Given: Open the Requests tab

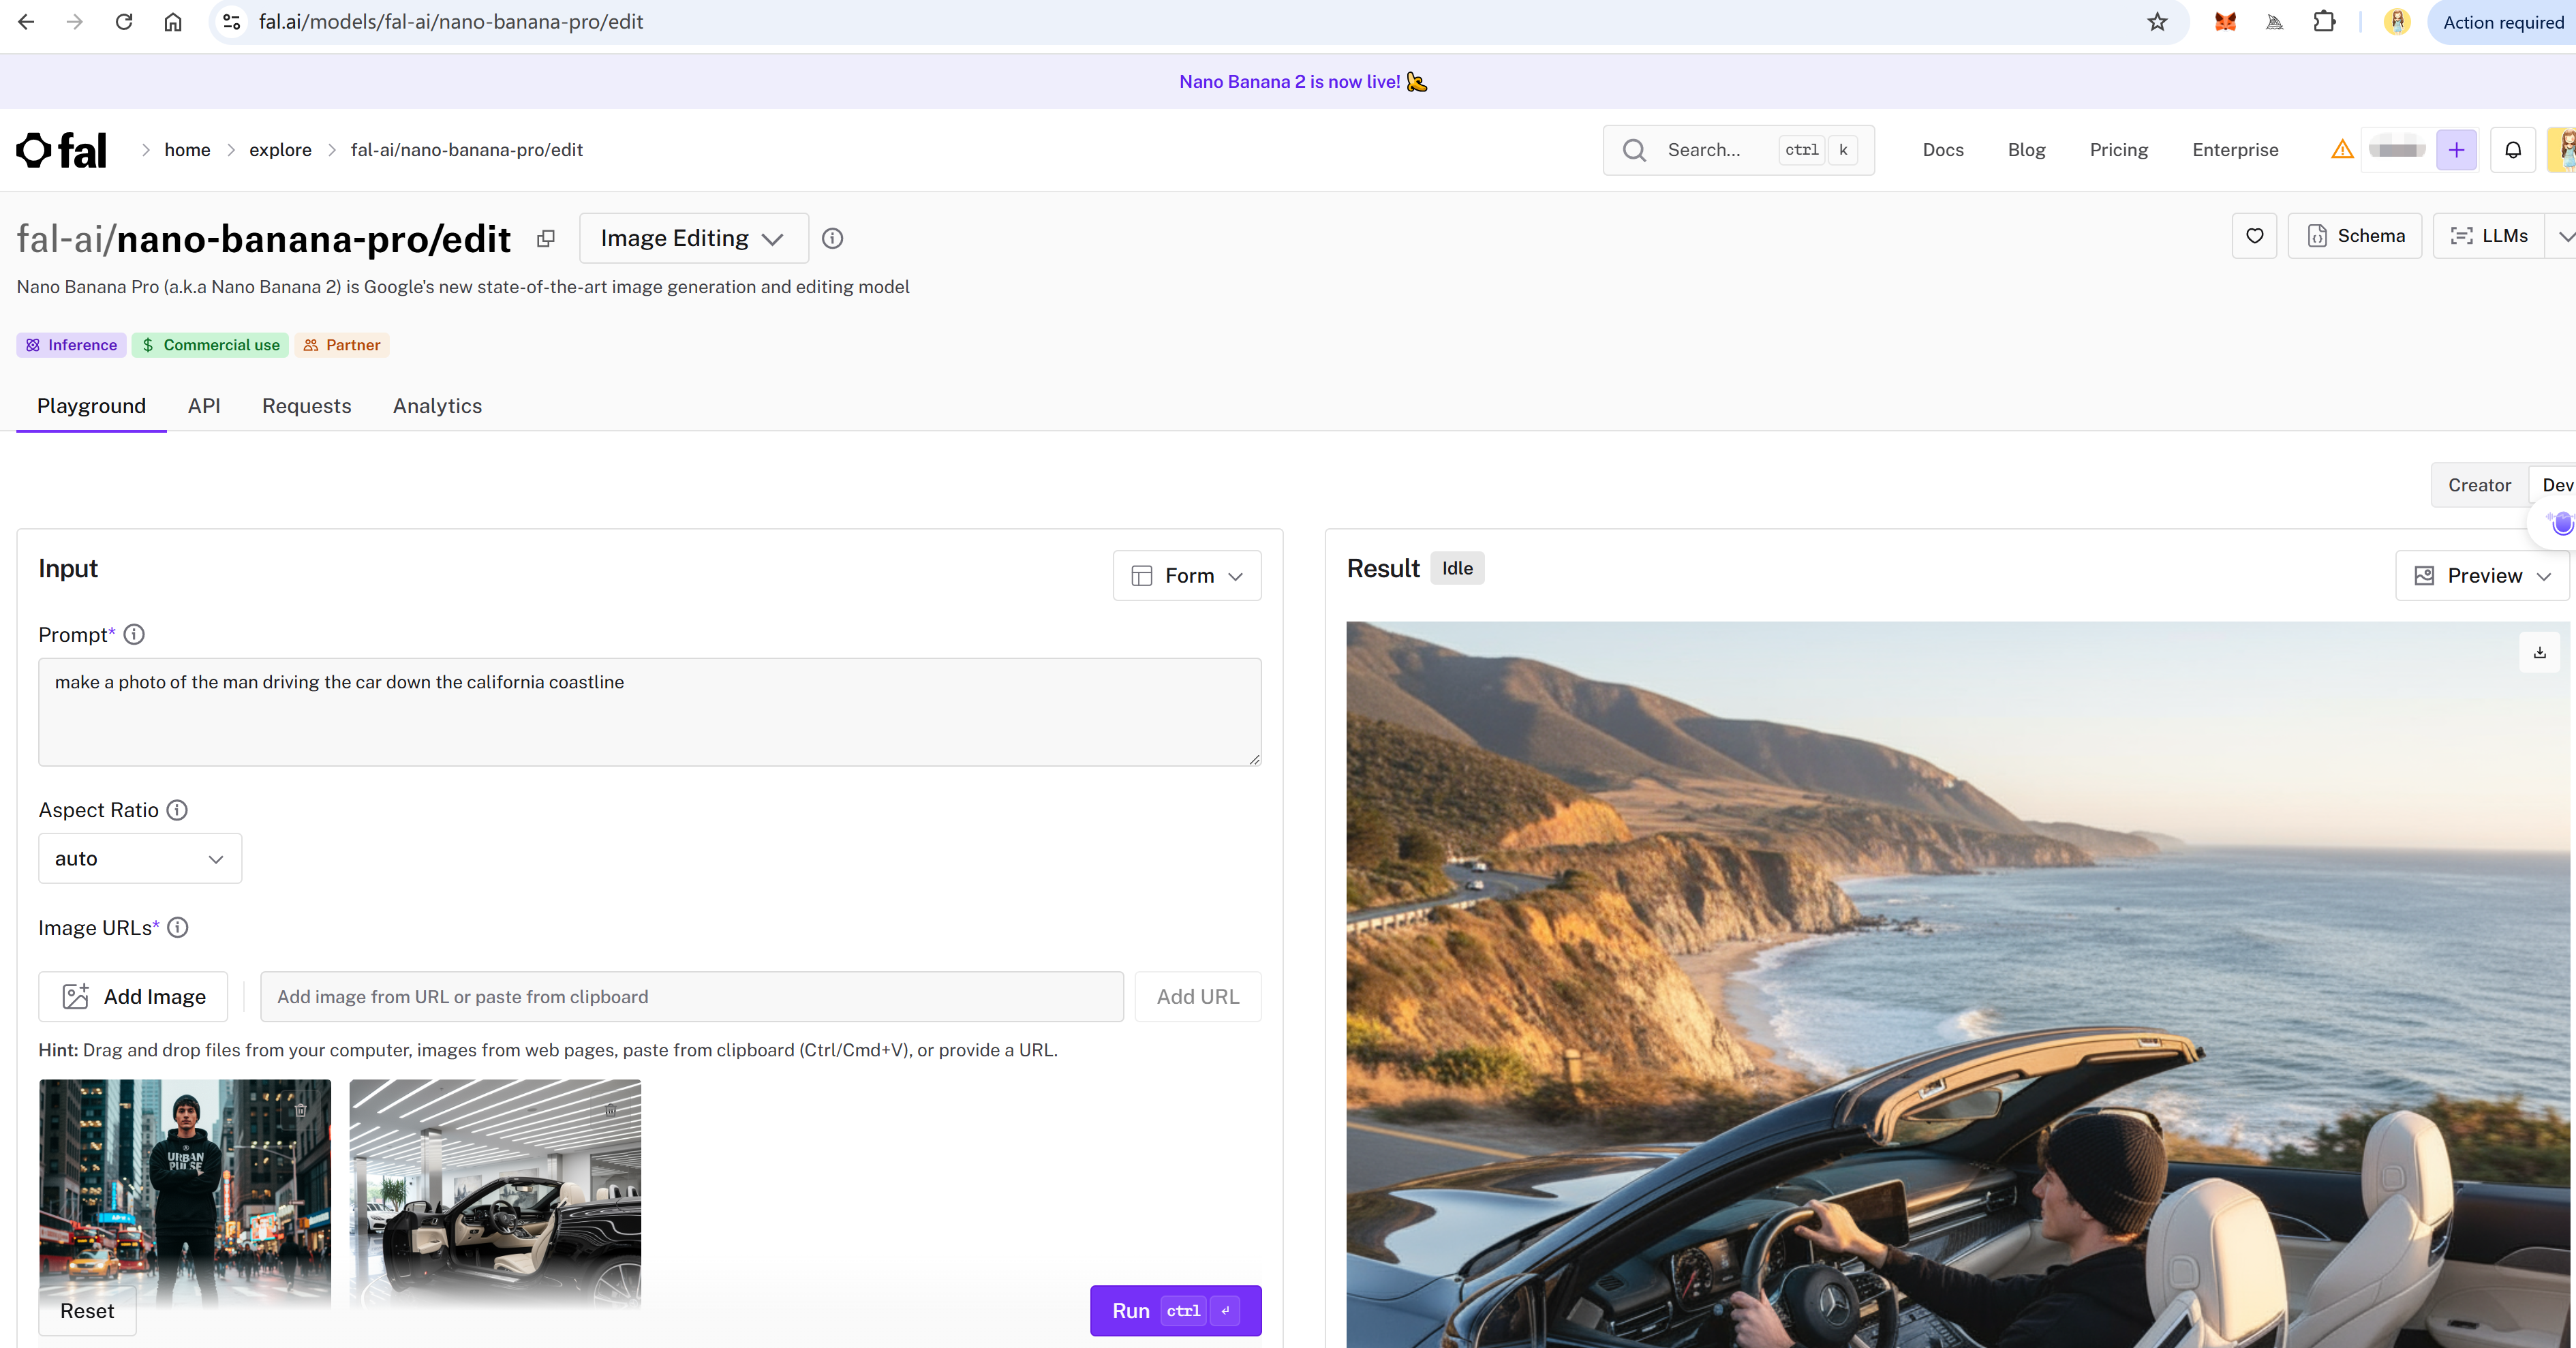Looking at the screenshot, I should tap(307, 406).
